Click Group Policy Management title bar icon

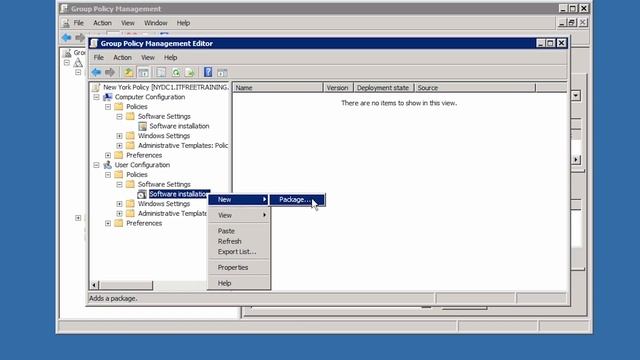point(64,8)
